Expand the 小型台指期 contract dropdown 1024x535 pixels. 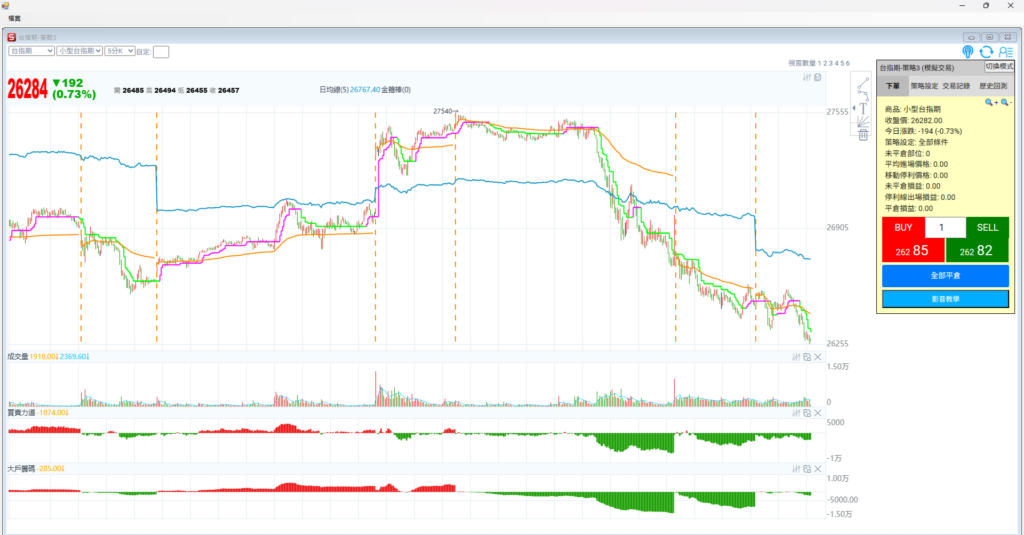[79, 50]
